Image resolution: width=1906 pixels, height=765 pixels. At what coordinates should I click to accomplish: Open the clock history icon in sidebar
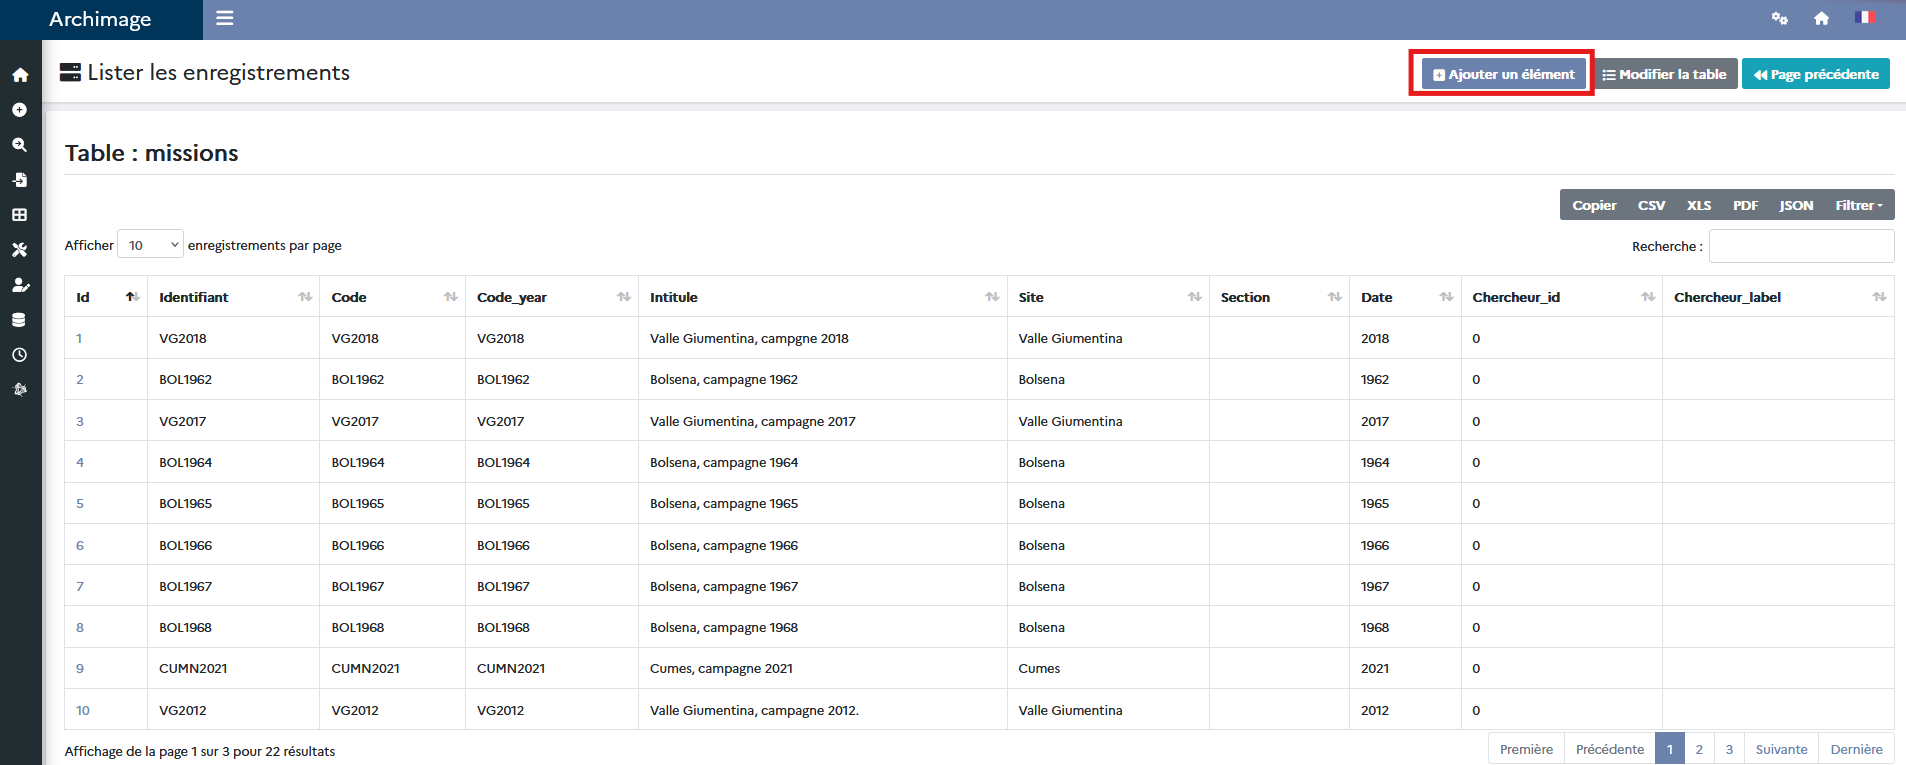20,355
